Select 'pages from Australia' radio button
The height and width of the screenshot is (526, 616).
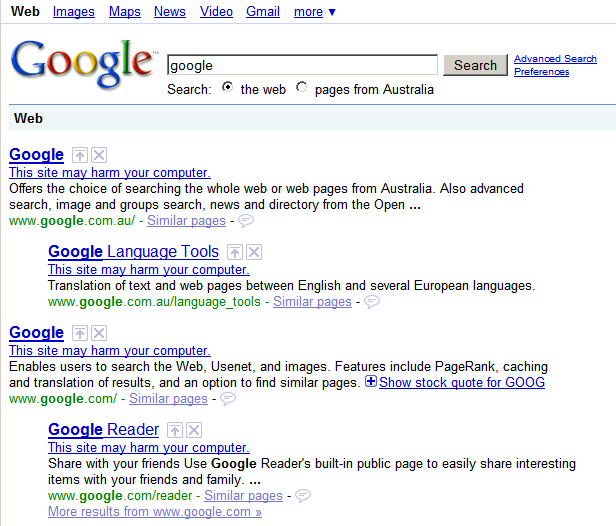(302, 87)
